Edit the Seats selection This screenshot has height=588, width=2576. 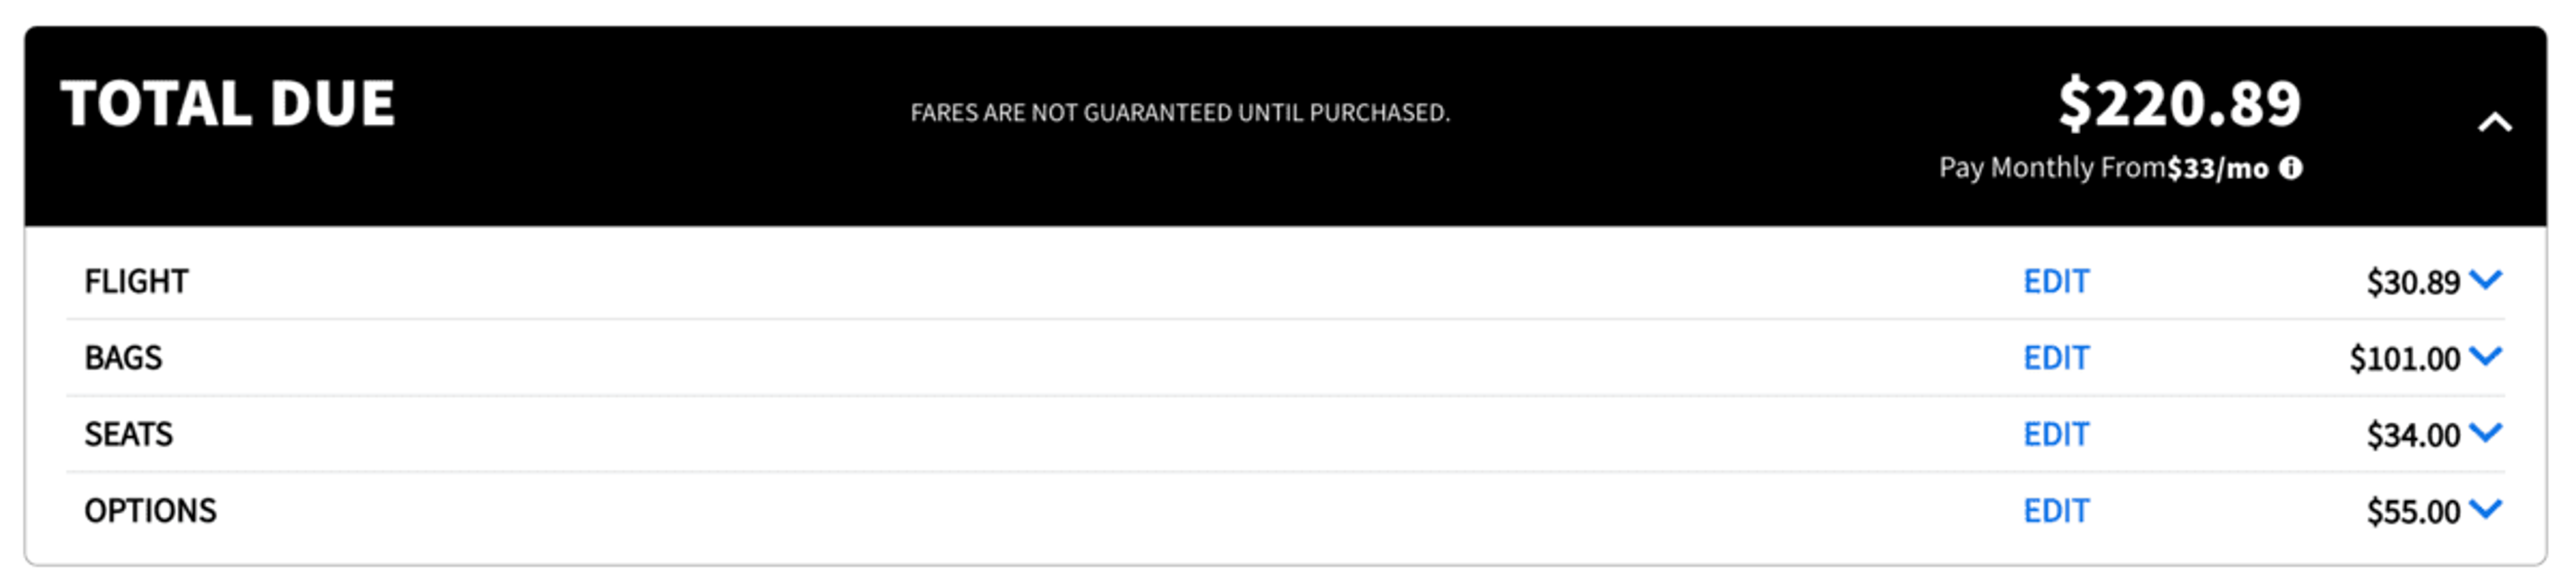click(2056, 435)
